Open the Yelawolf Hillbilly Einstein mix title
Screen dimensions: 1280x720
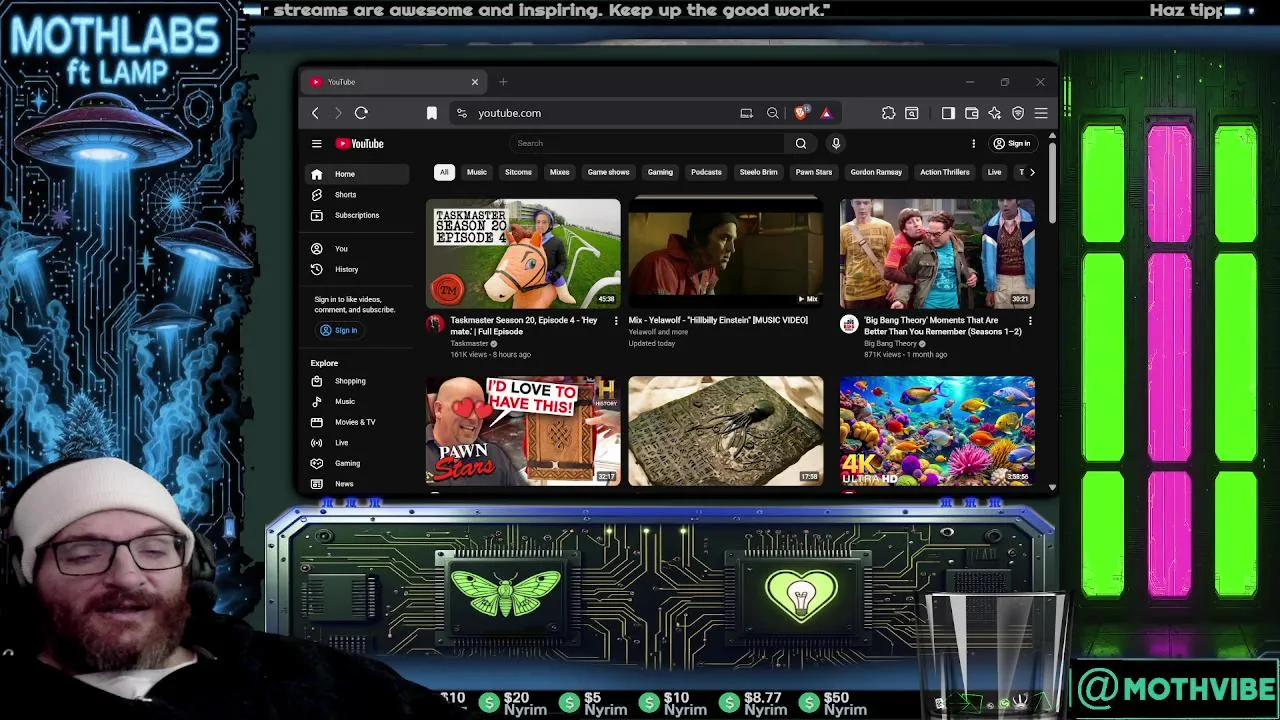(718, 320)
